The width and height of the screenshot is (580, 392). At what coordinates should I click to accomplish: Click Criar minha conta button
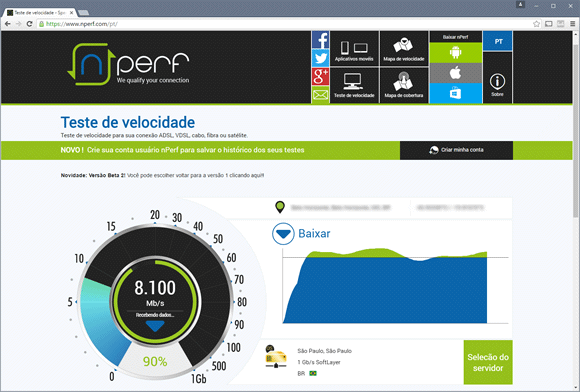[x=456, y=150]
